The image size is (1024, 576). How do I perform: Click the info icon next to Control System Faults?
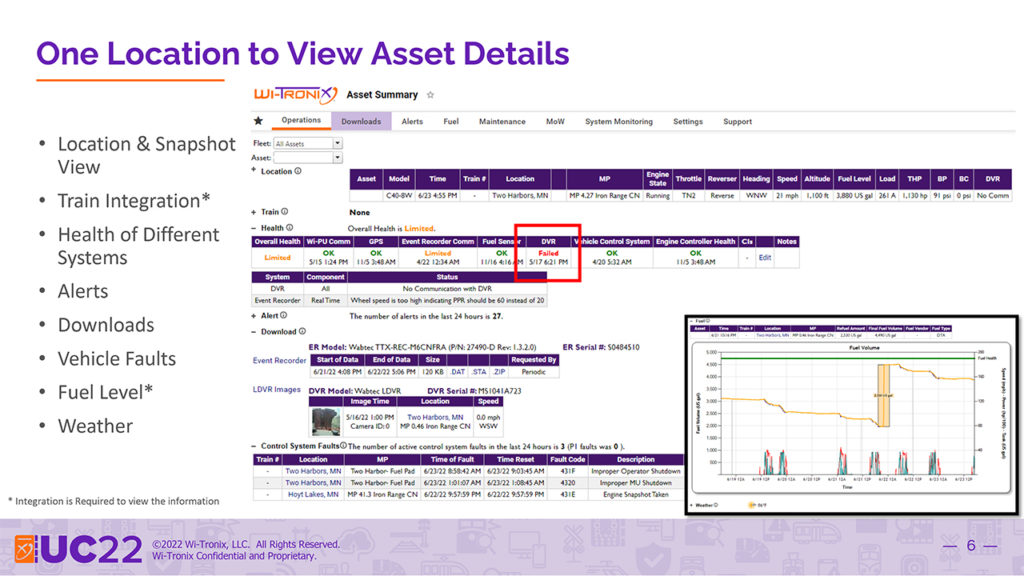point(343,445)
